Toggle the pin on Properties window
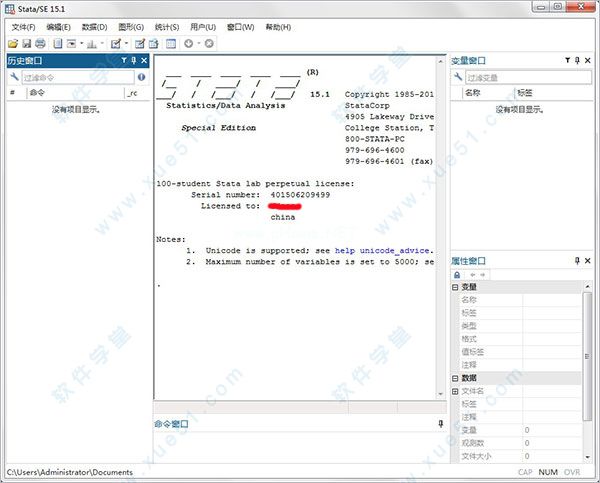 pos(577,261)
